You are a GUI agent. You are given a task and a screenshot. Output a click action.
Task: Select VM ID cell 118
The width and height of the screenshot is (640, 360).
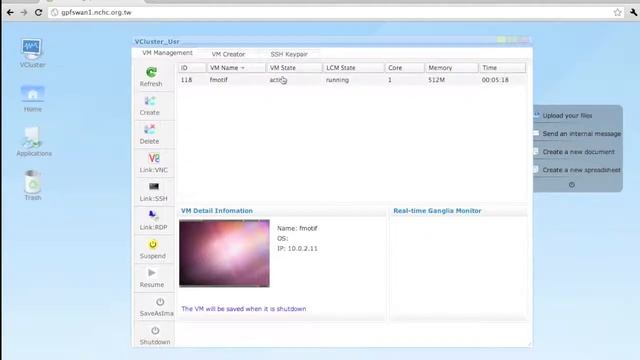coord(186,80)
